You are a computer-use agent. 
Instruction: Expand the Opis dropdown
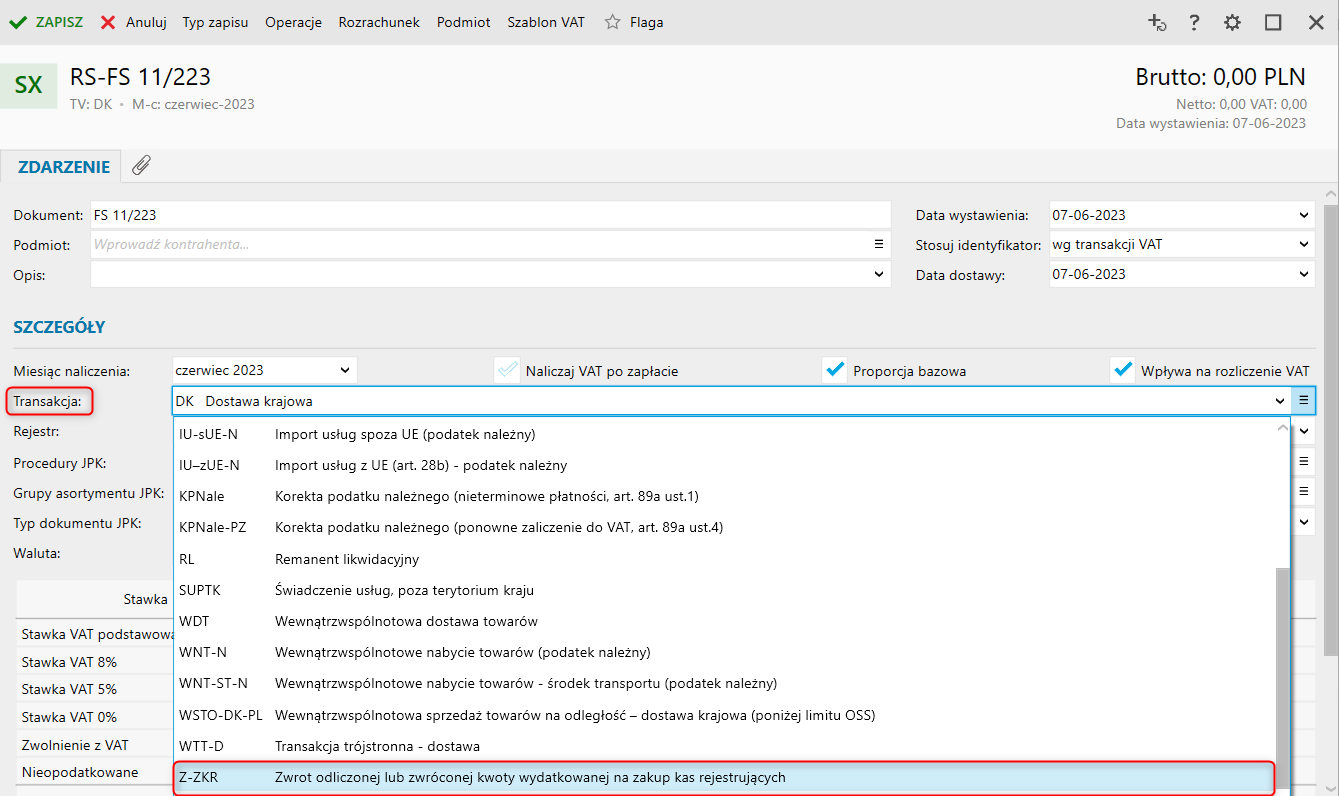tap(879, 274)
